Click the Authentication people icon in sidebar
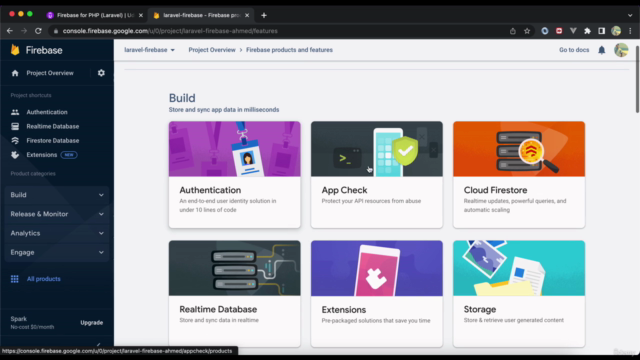 pos(15,112)
